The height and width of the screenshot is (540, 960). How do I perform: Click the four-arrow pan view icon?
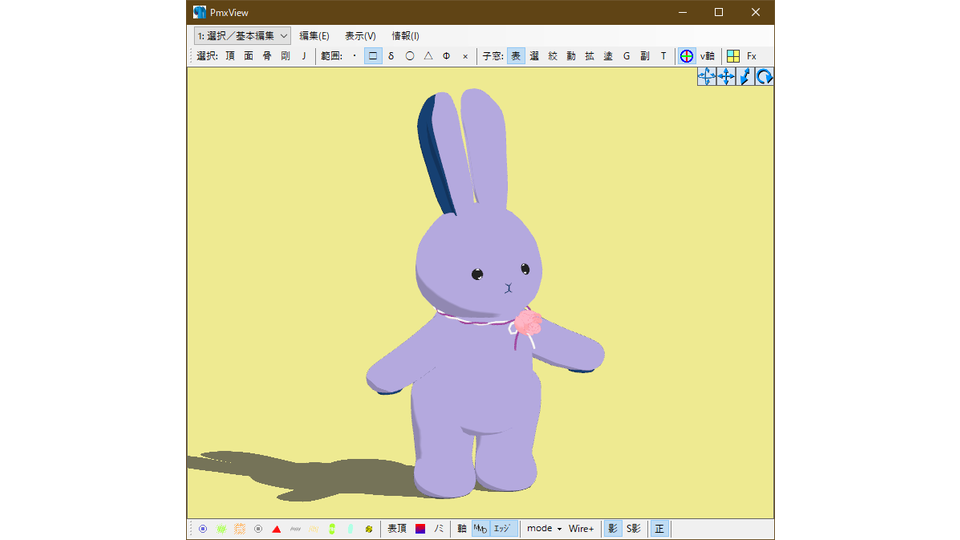pyautogui.click(x=726, y=77)
